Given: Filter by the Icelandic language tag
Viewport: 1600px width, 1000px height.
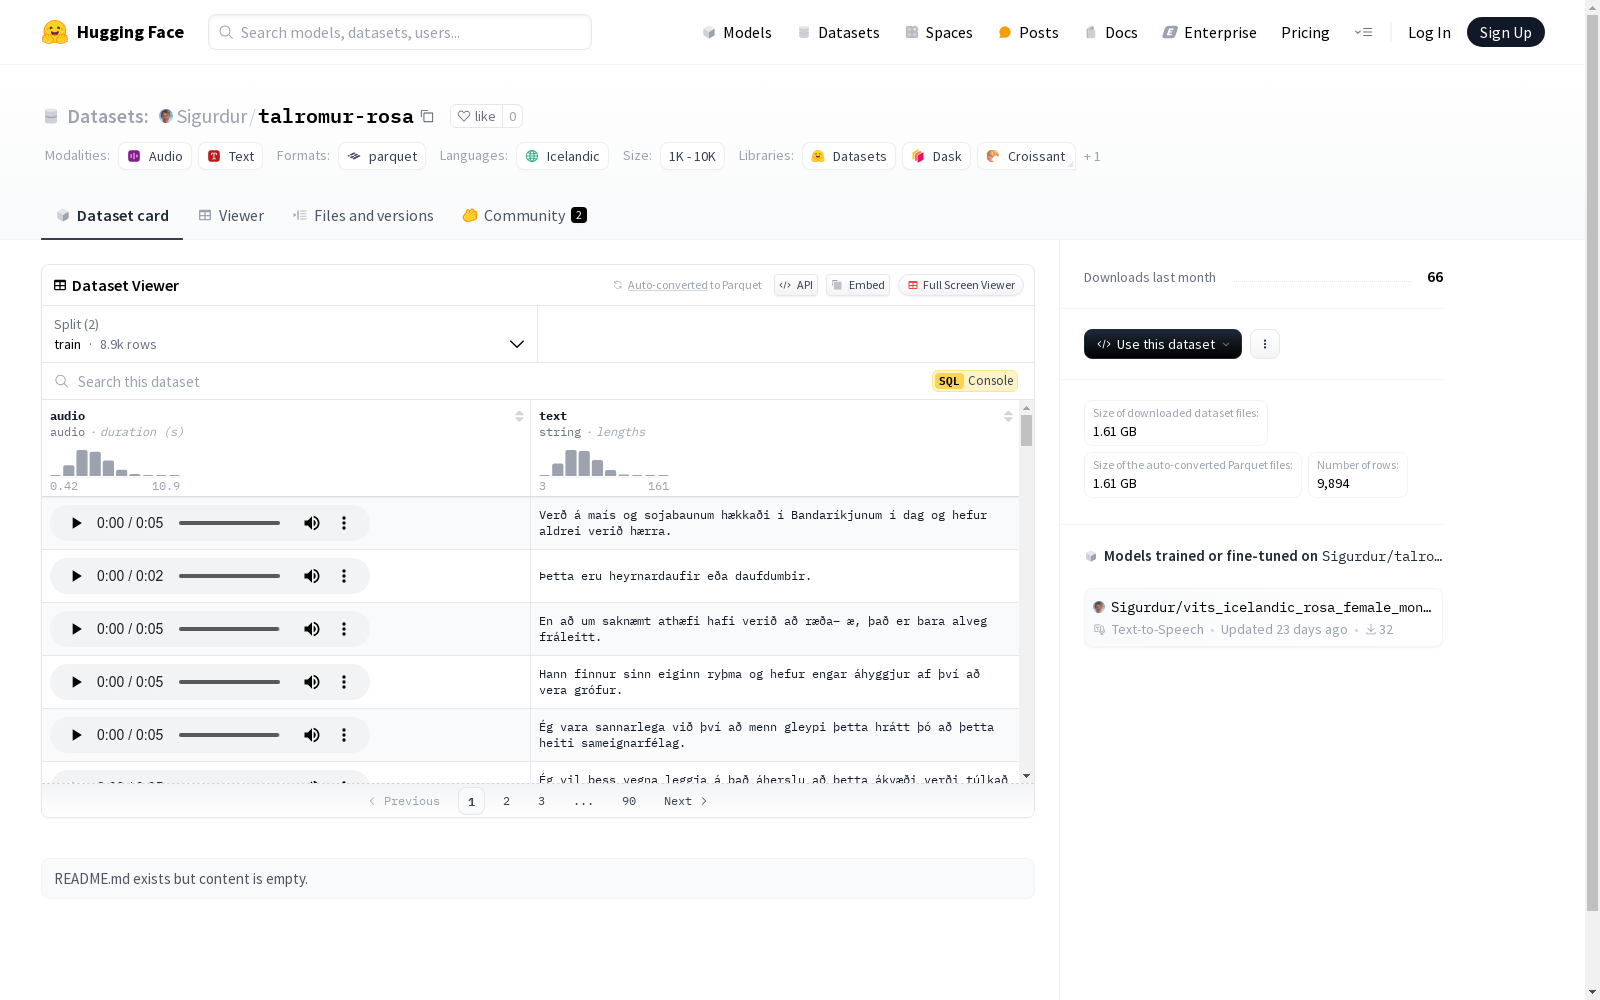Looking at the screenshot, I should pyautogui.click(x=562, y=156).
